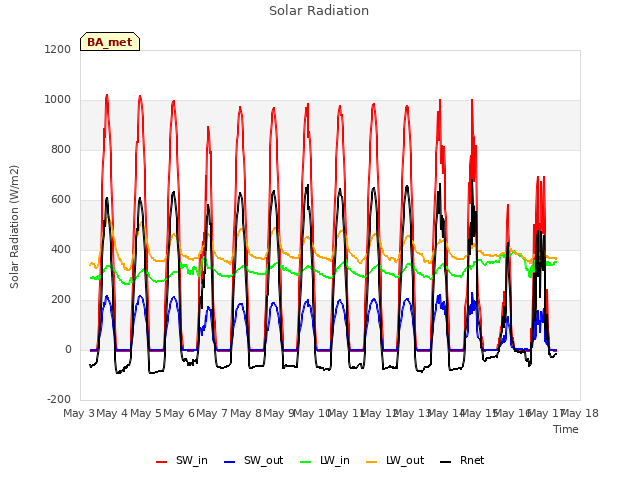Click the May 7 x-axis tick label
Viewport: 640px width, 480px height.
[x=212, y=413]
